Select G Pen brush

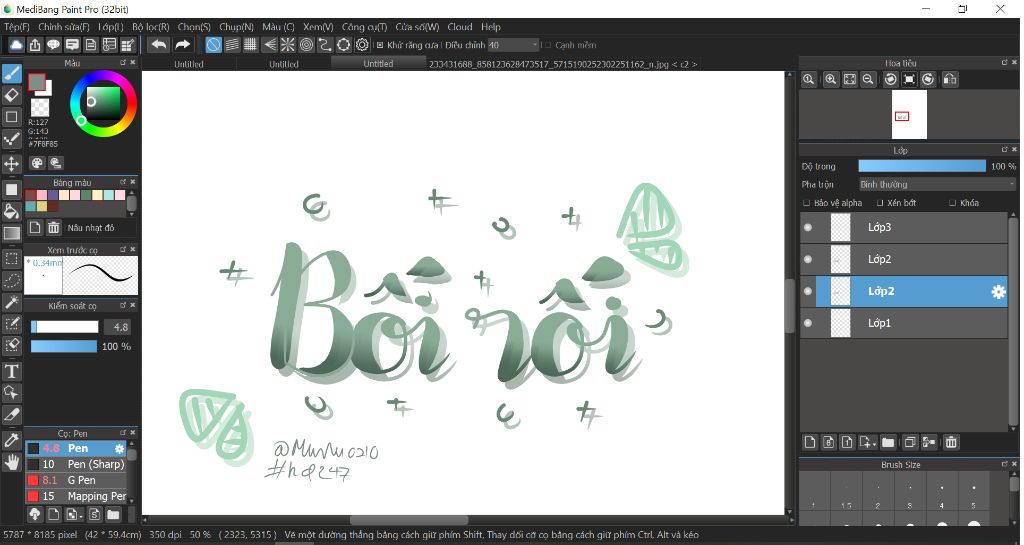(76, 480)
